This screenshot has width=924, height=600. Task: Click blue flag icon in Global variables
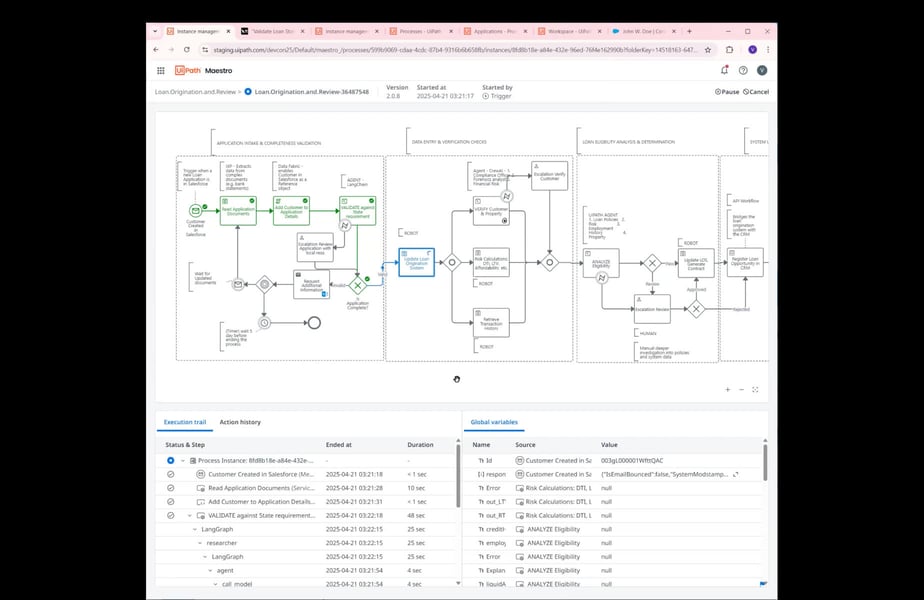(763, 583)
